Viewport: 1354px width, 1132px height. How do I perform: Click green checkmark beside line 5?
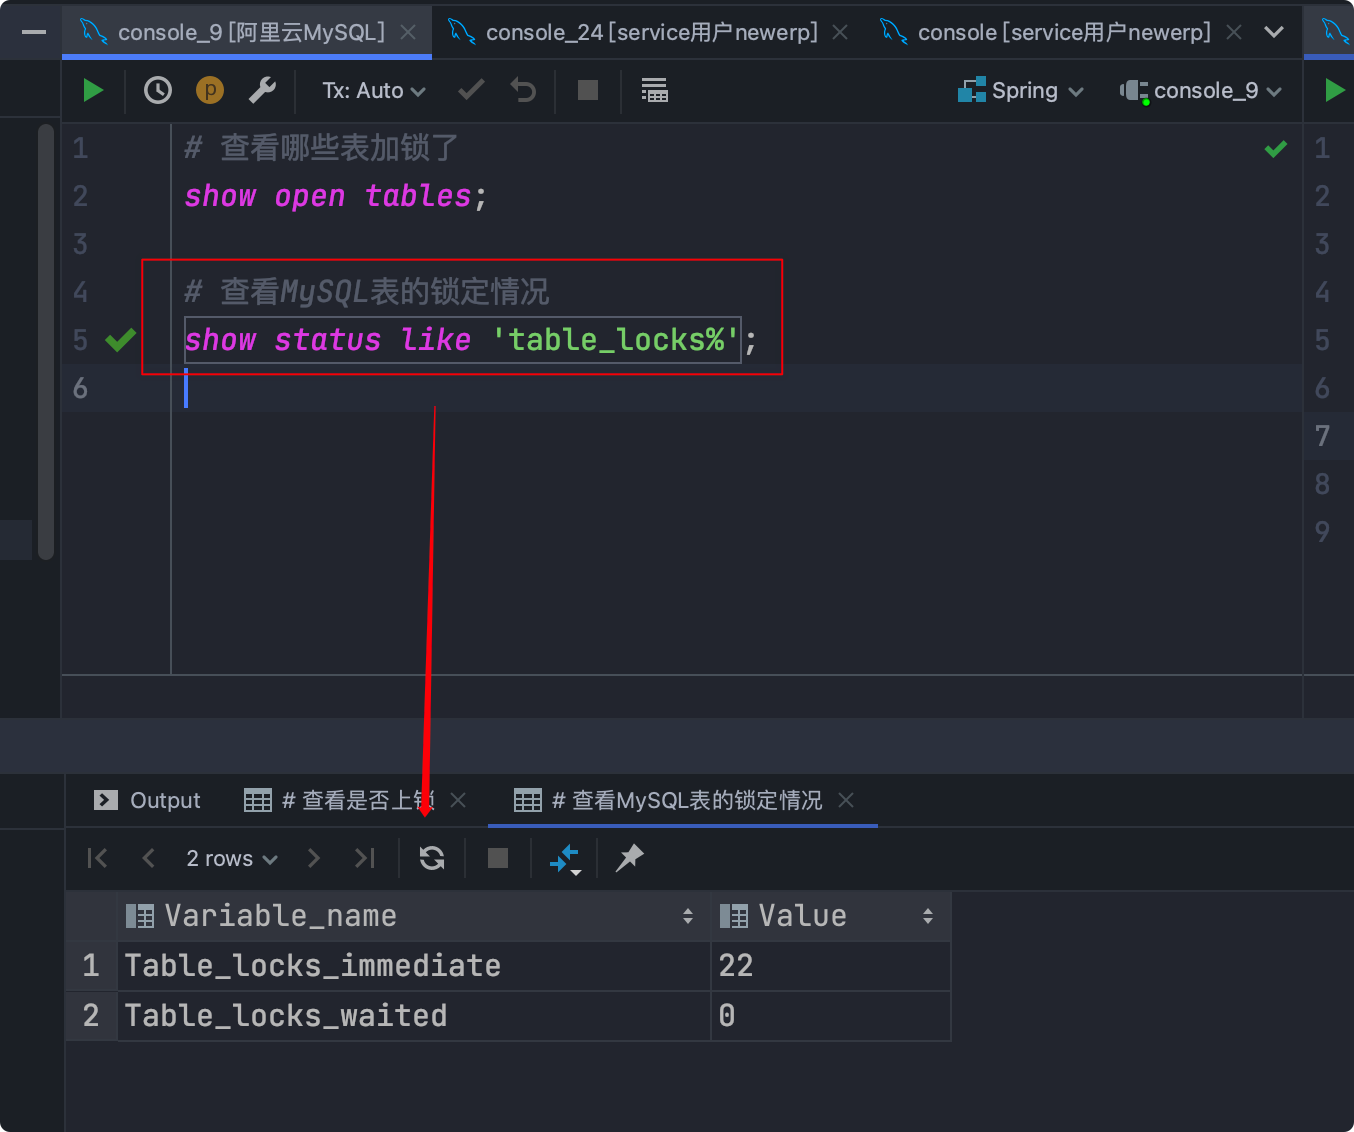point(121,340)
